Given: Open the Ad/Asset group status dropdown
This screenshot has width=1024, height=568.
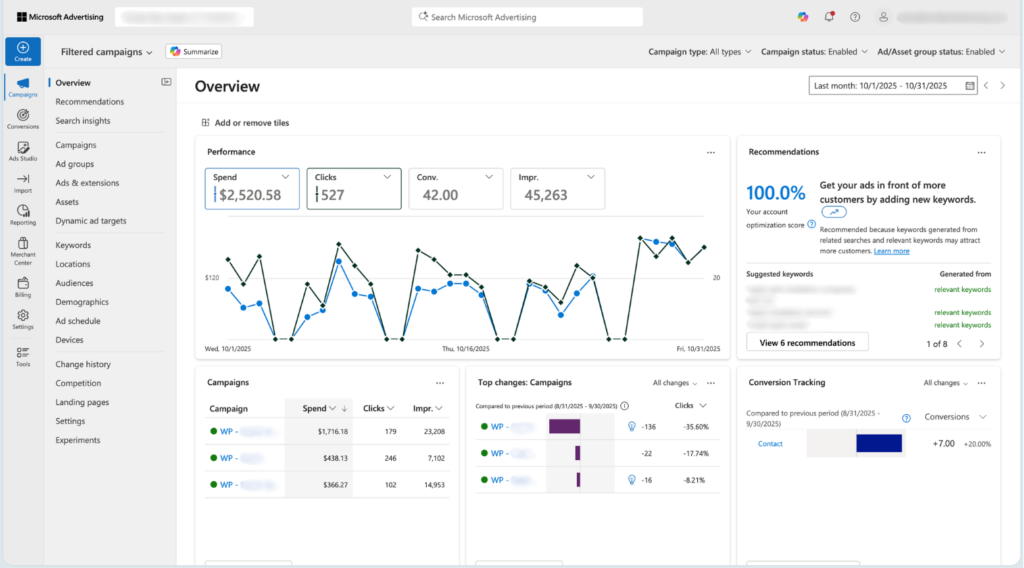Looking at the screenshot, I should coord(941,52).
